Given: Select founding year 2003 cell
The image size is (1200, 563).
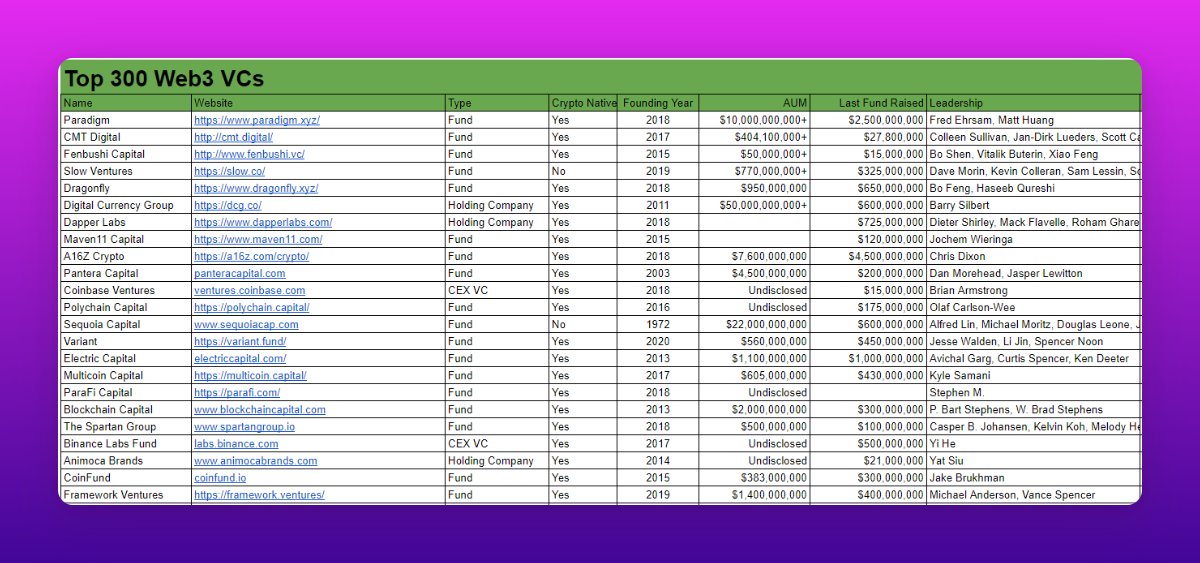Looking at the screenshot, I should 658,273.
